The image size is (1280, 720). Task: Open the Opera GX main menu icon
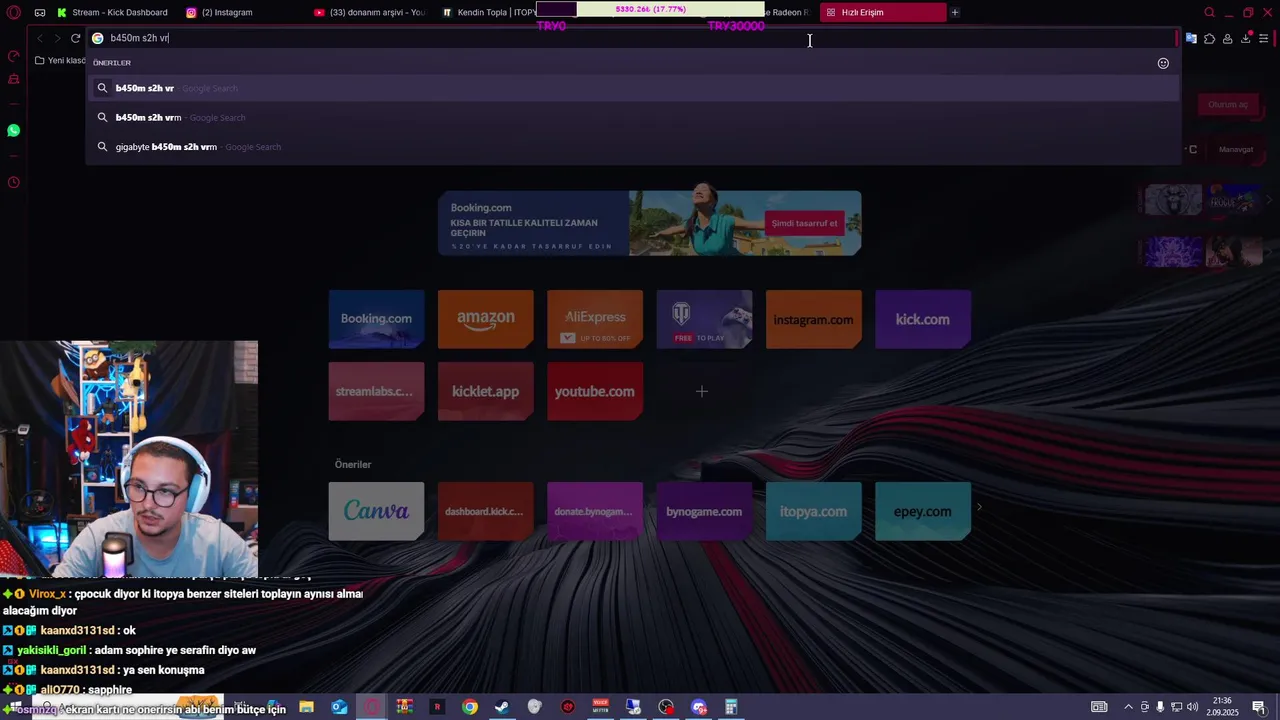coord(14,13)
